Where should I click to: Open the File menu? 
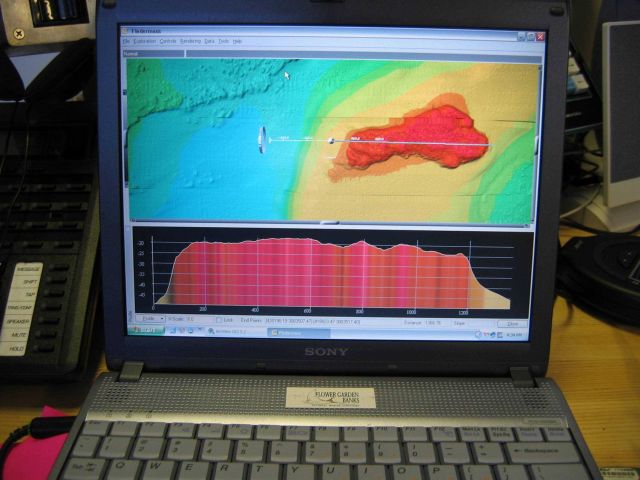pos(126,42)
